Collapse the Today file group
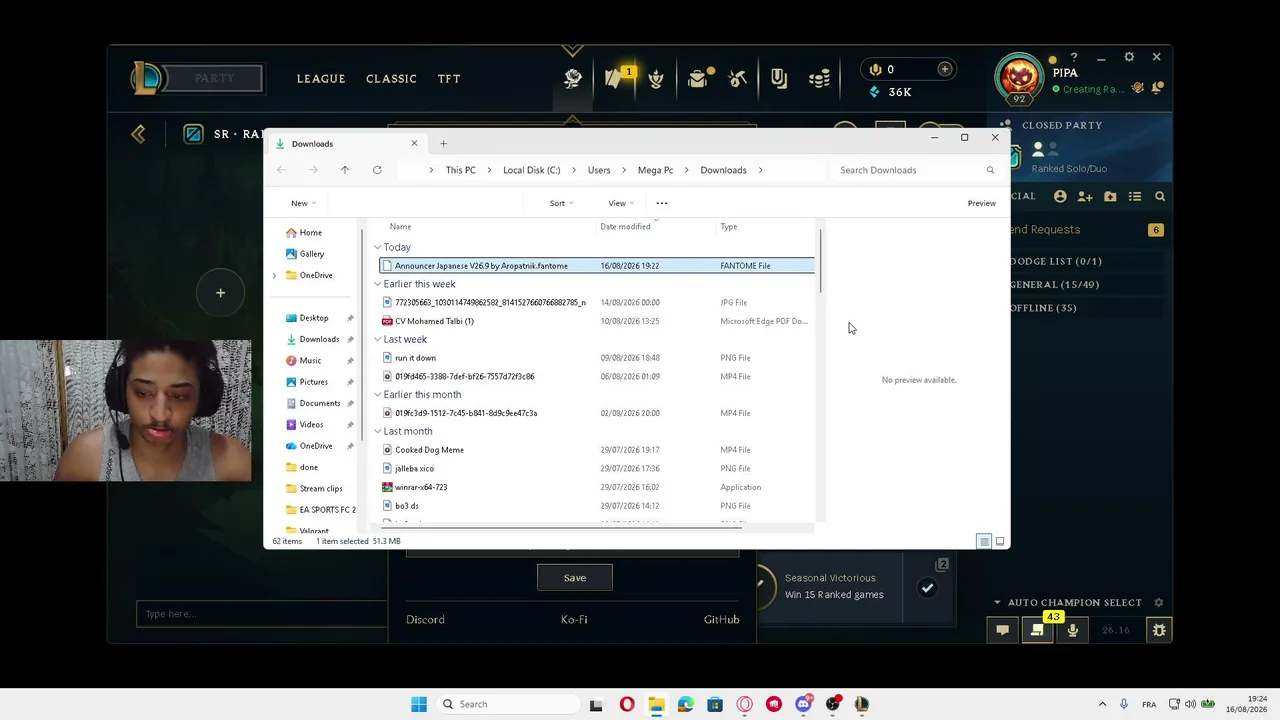This screenshot has height=720, width=1280. click(x=378, y=247)
